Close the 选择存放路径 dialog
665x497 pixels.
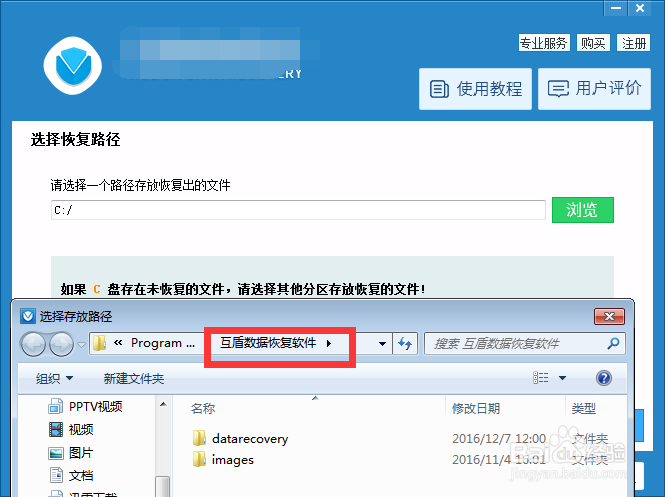click(609, 316)
